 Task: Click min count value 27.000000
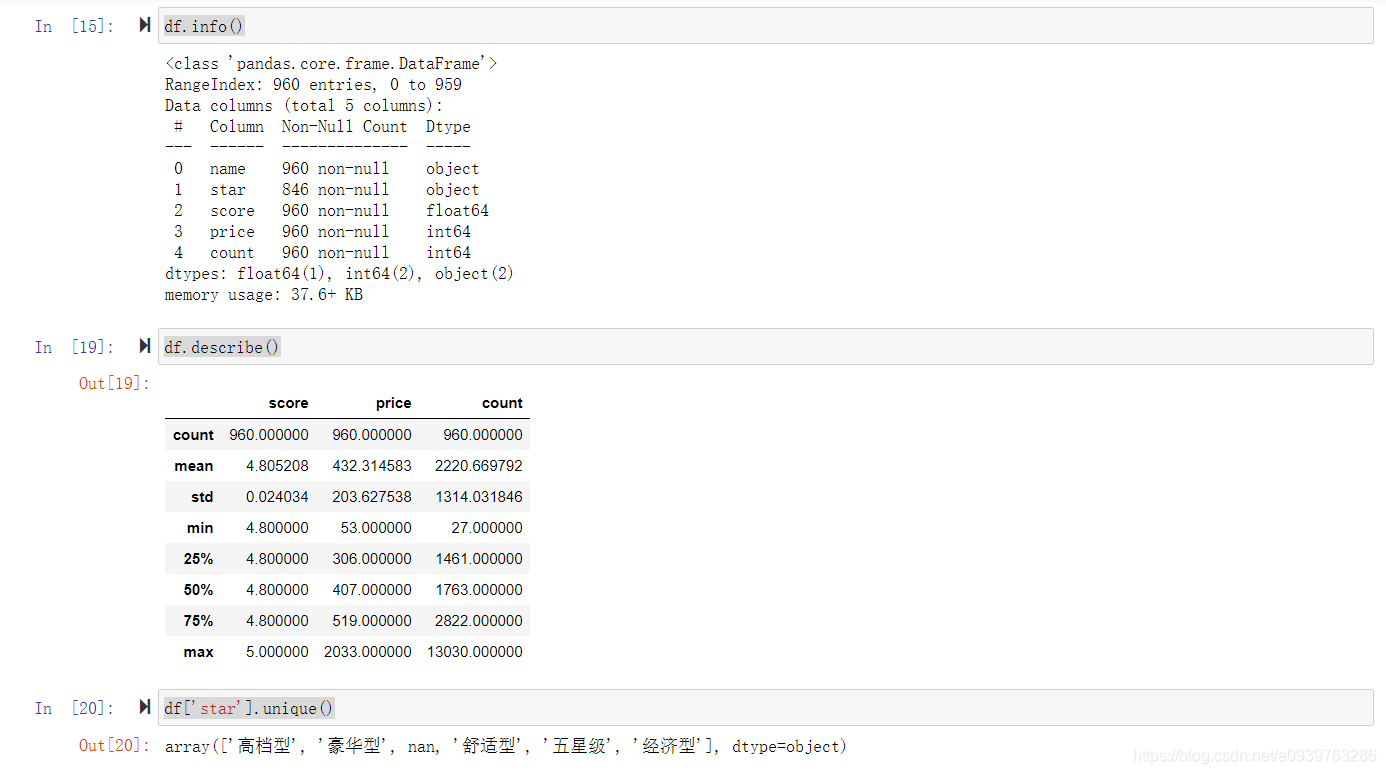(487, 528)
